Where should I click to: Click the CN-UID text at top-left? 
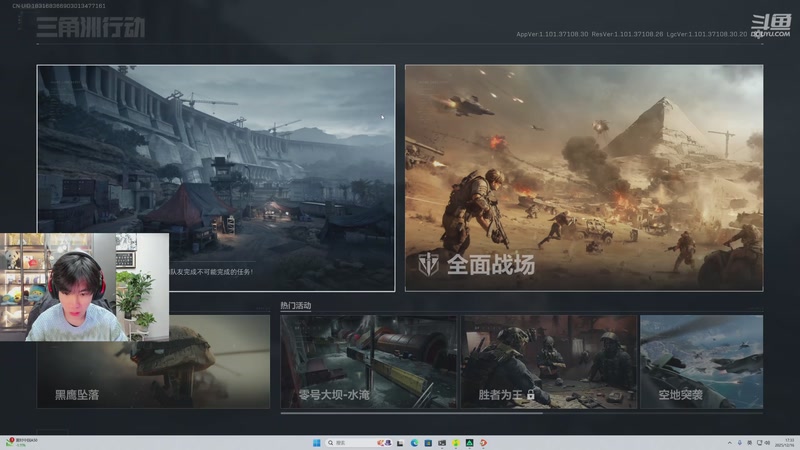pyautogui.click(x=59, y=6)
